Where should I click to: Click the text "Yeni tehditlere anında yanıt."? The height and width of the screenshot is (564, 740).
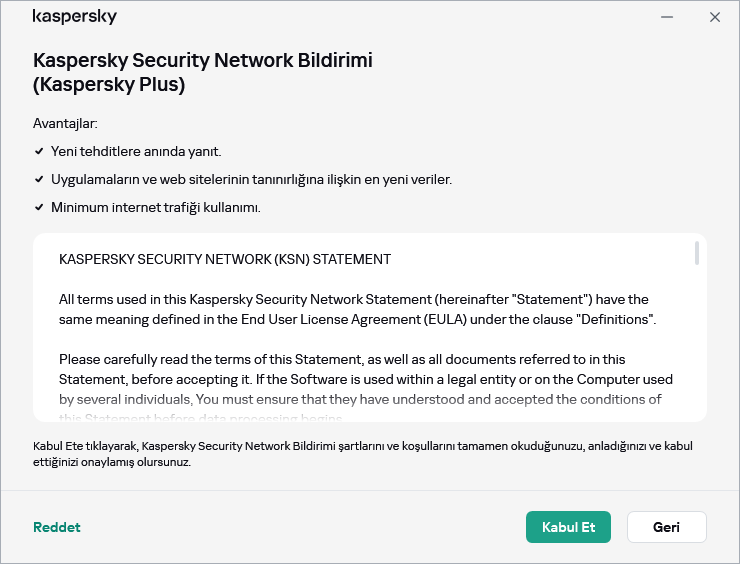coord(136,151)
